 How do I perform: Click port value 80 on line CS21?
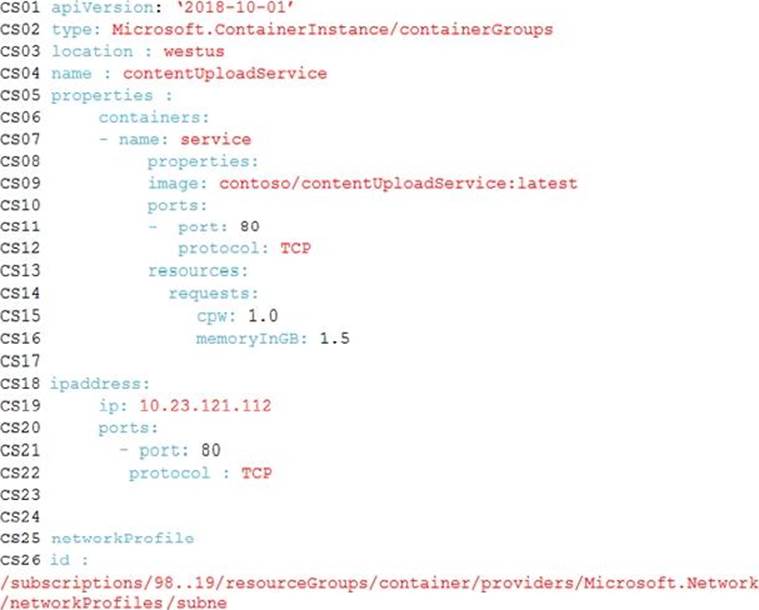click(211, 450)
